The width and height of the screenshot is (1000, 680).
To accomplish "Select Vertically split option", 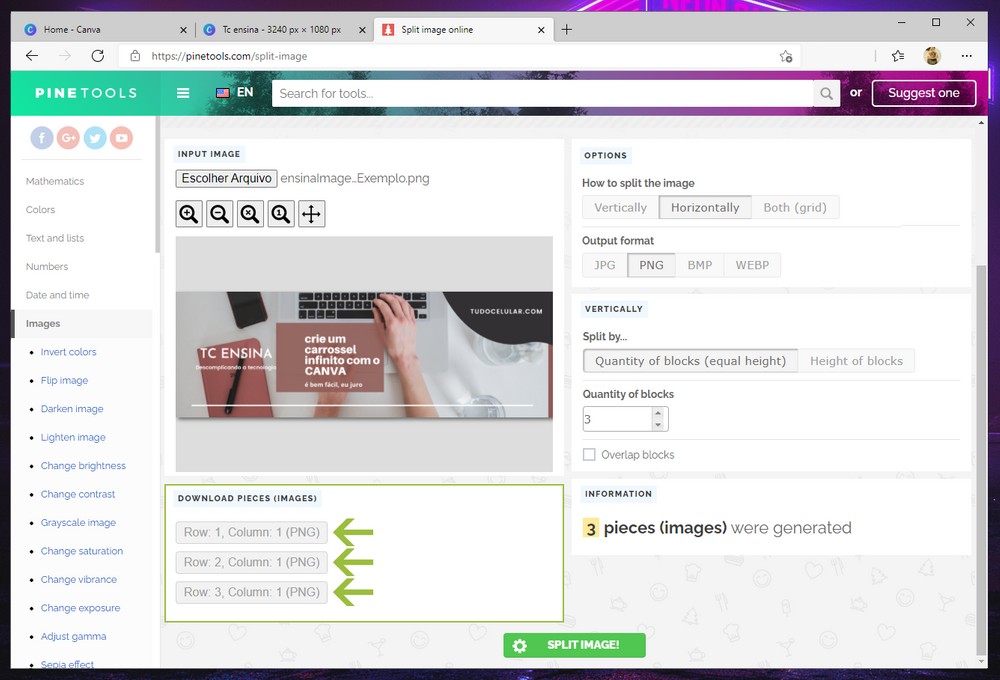I will click(x=620, y=208).
